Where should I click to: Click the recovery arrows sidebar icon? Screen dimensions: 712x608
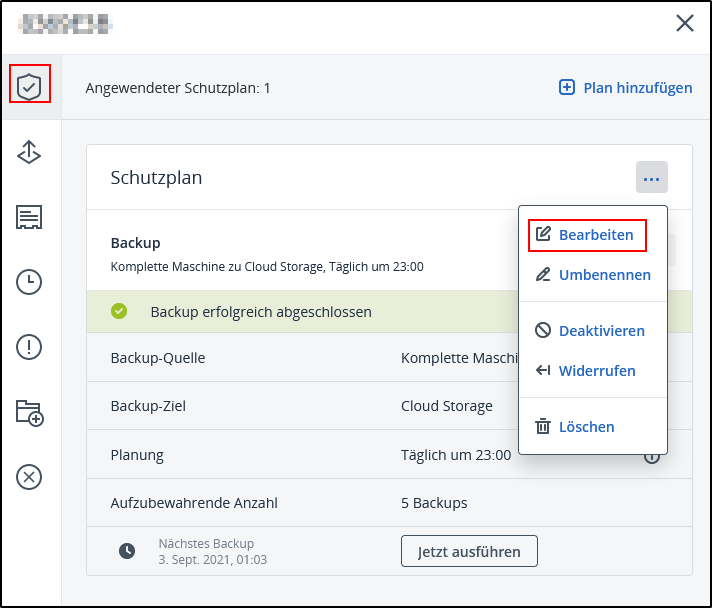30,151
